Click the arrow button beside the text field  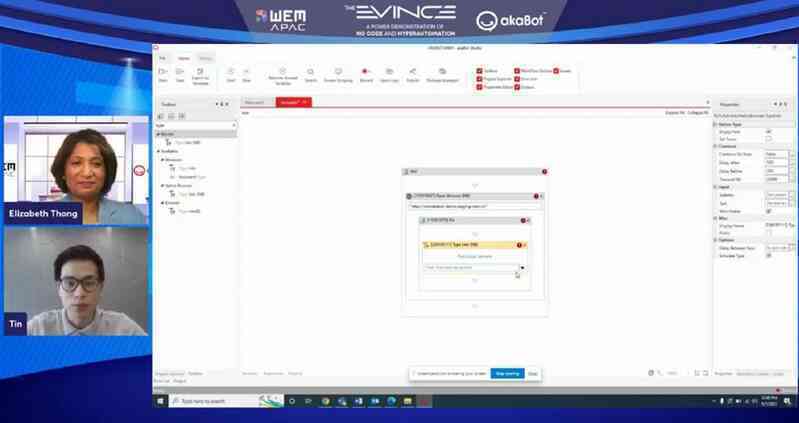click(522, 268)
